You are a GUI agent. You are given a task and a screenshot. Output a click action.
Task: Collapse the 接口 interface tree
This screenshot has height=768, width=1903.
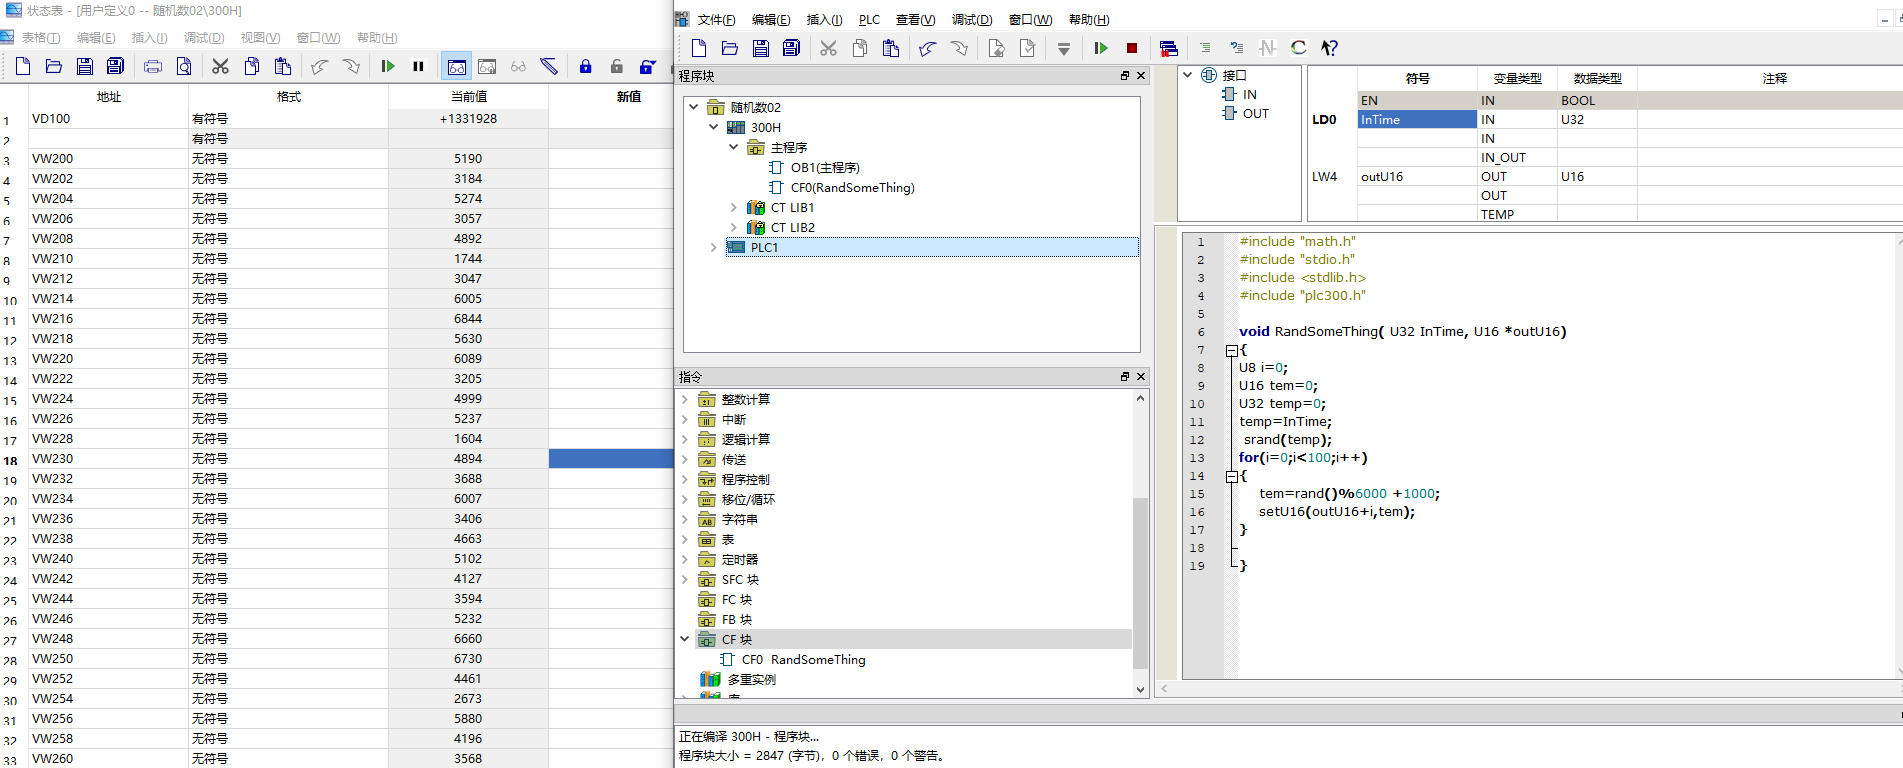pyautogui.click(x=1187, y=75)
